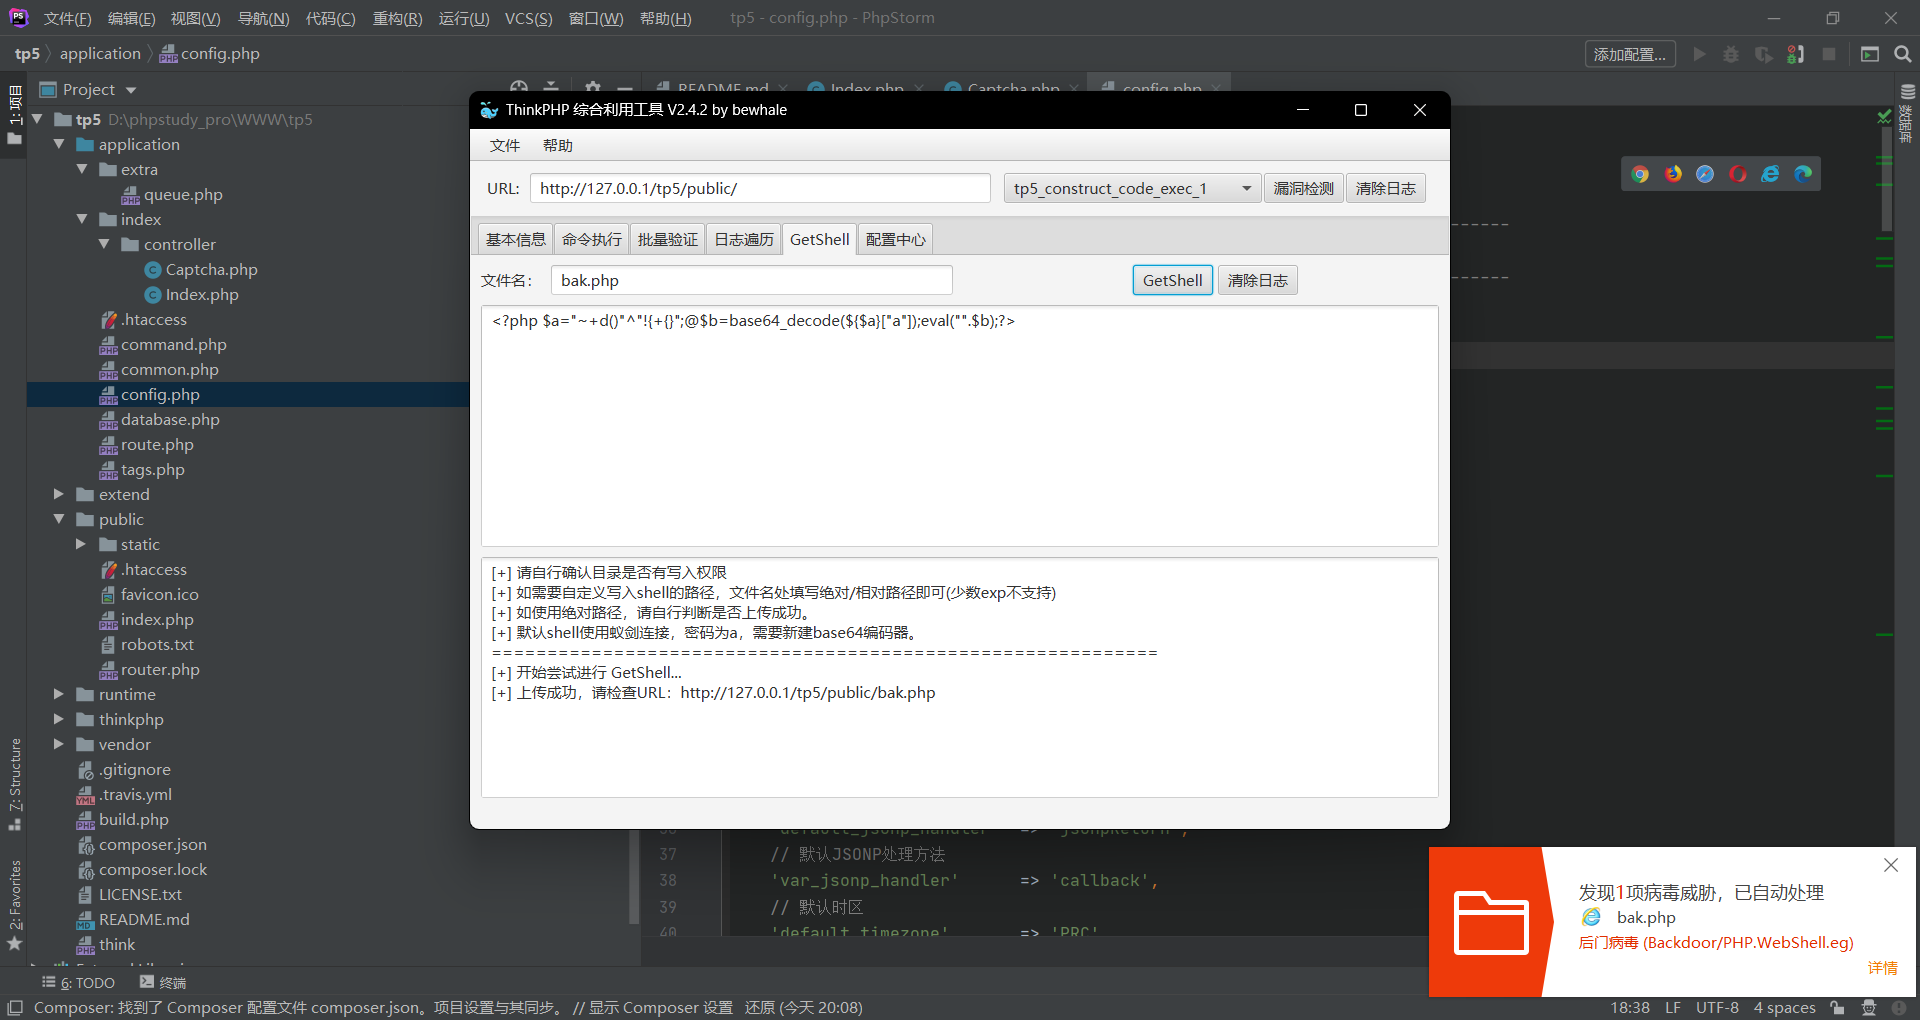Click the GetShell button
Viewport: 1920px width, 1020px height.
coord(1171,280)
